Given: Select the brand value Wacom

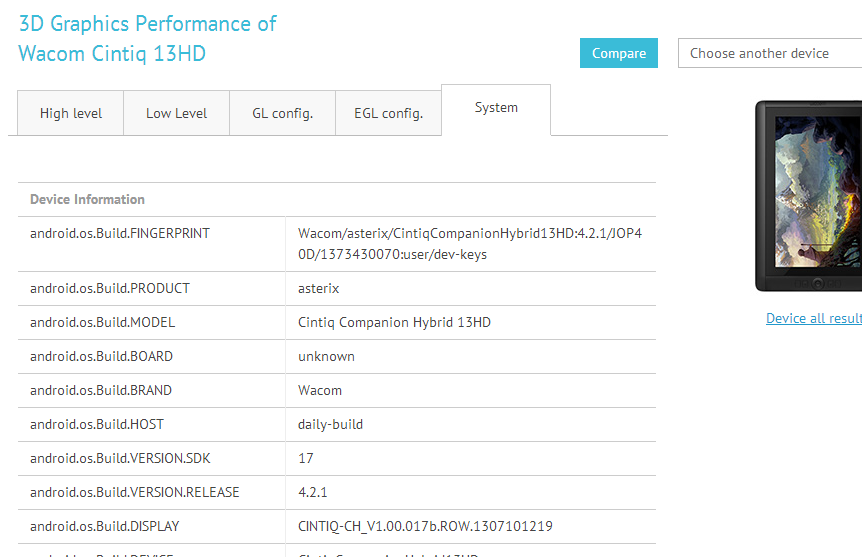Looking at the screenshot, I should pos(320,390).
